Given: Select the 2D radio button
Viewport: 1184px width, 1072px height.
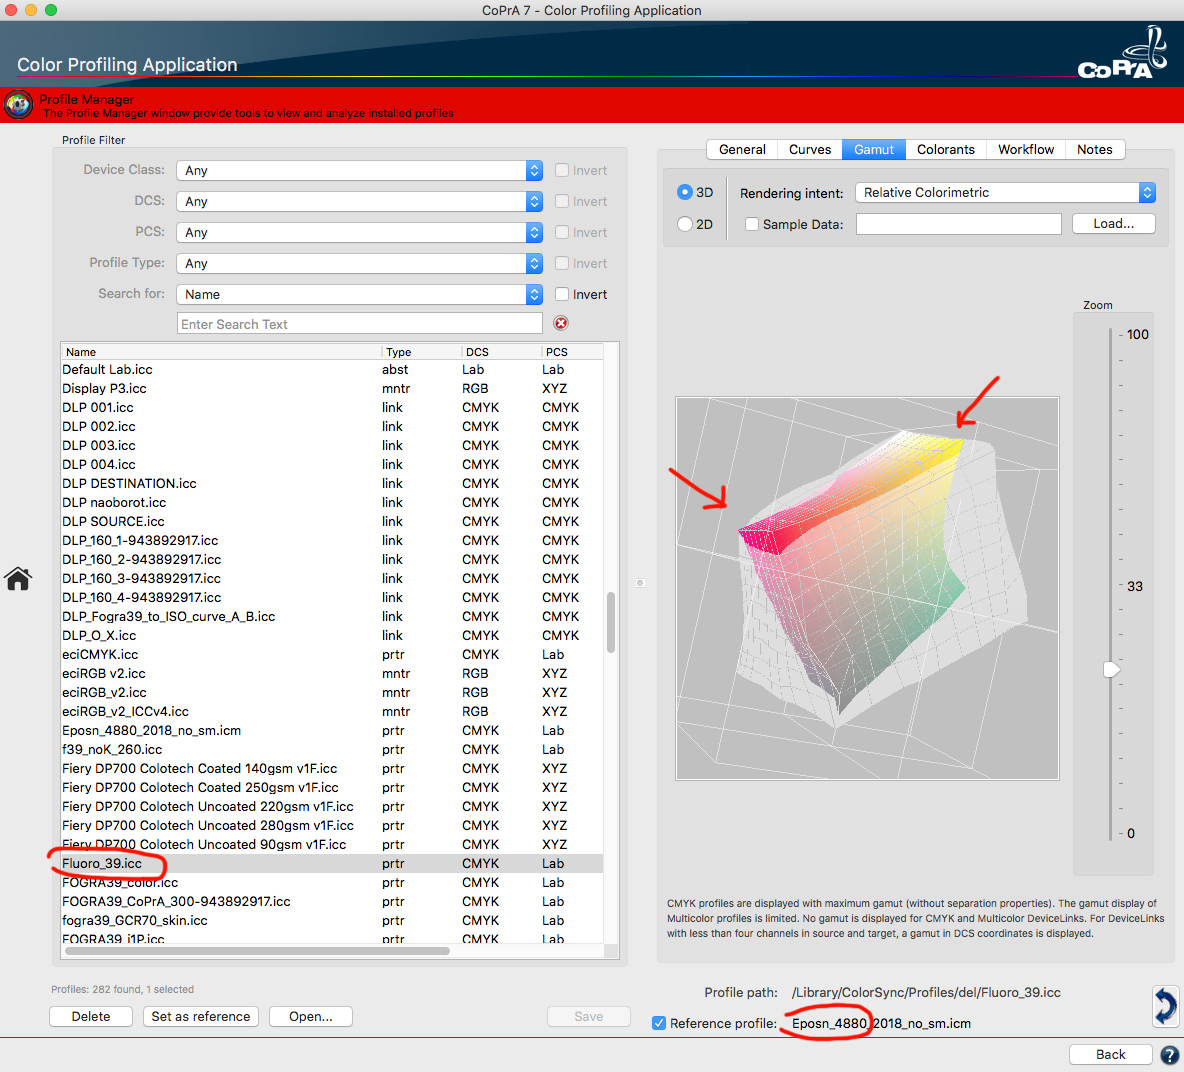Looking at the screenshot, I should click(x=685, y=223).
